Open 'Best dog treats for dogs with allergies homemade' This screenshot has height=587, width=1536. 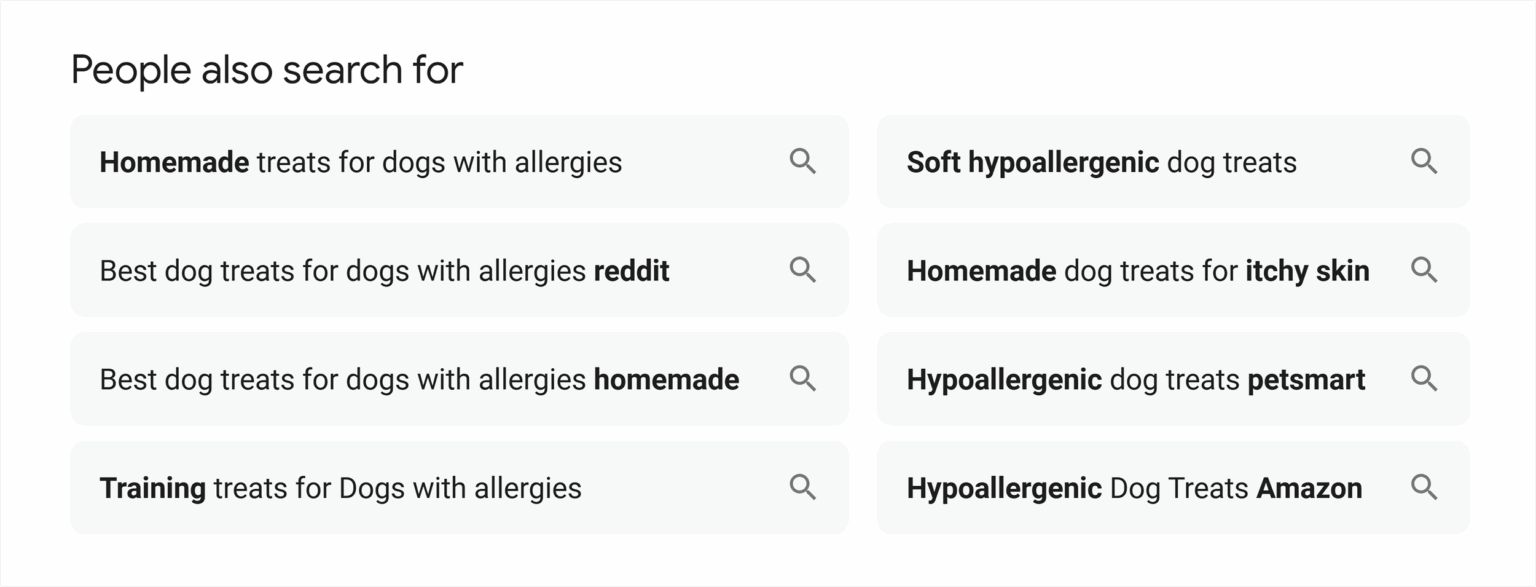419,379
